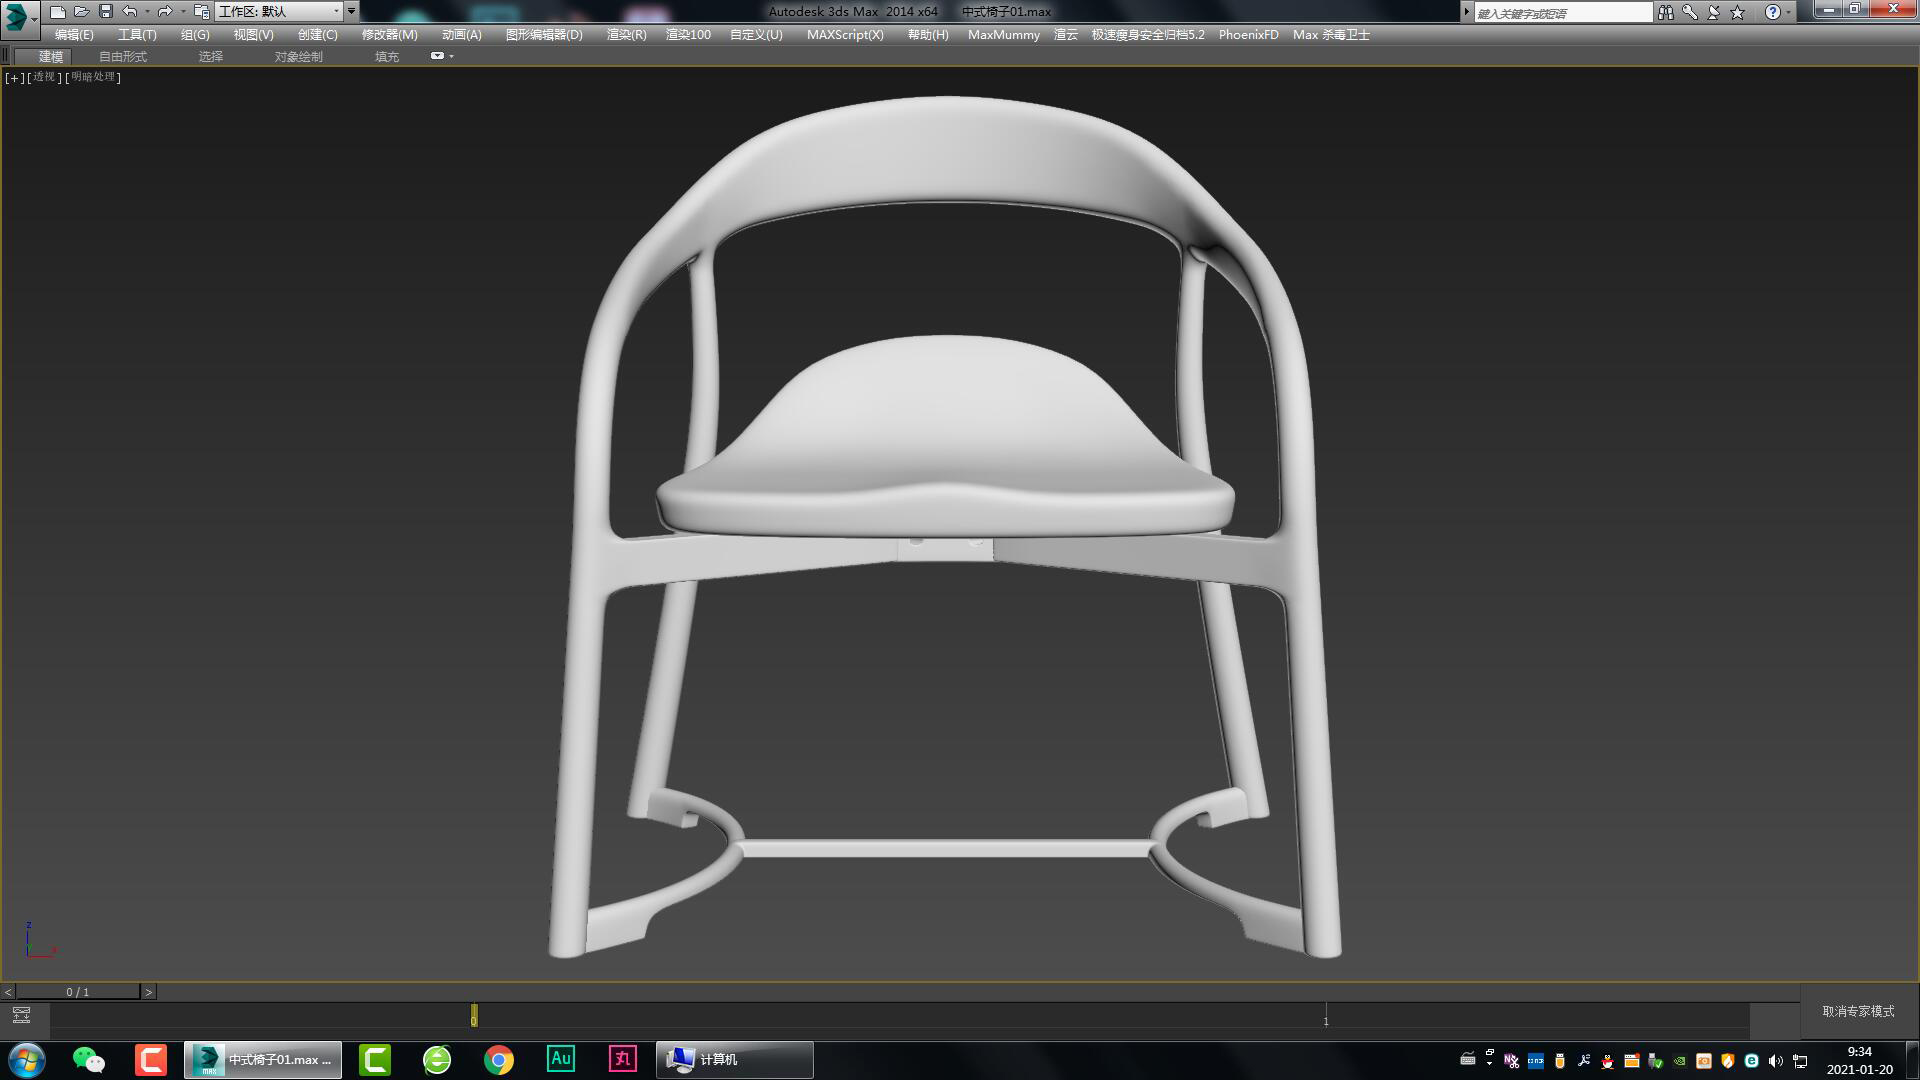Viewport: 1920px width, 1080px height.
Task: Switch to the 自由形式 ribbon tab
Action: coord(122,56)
